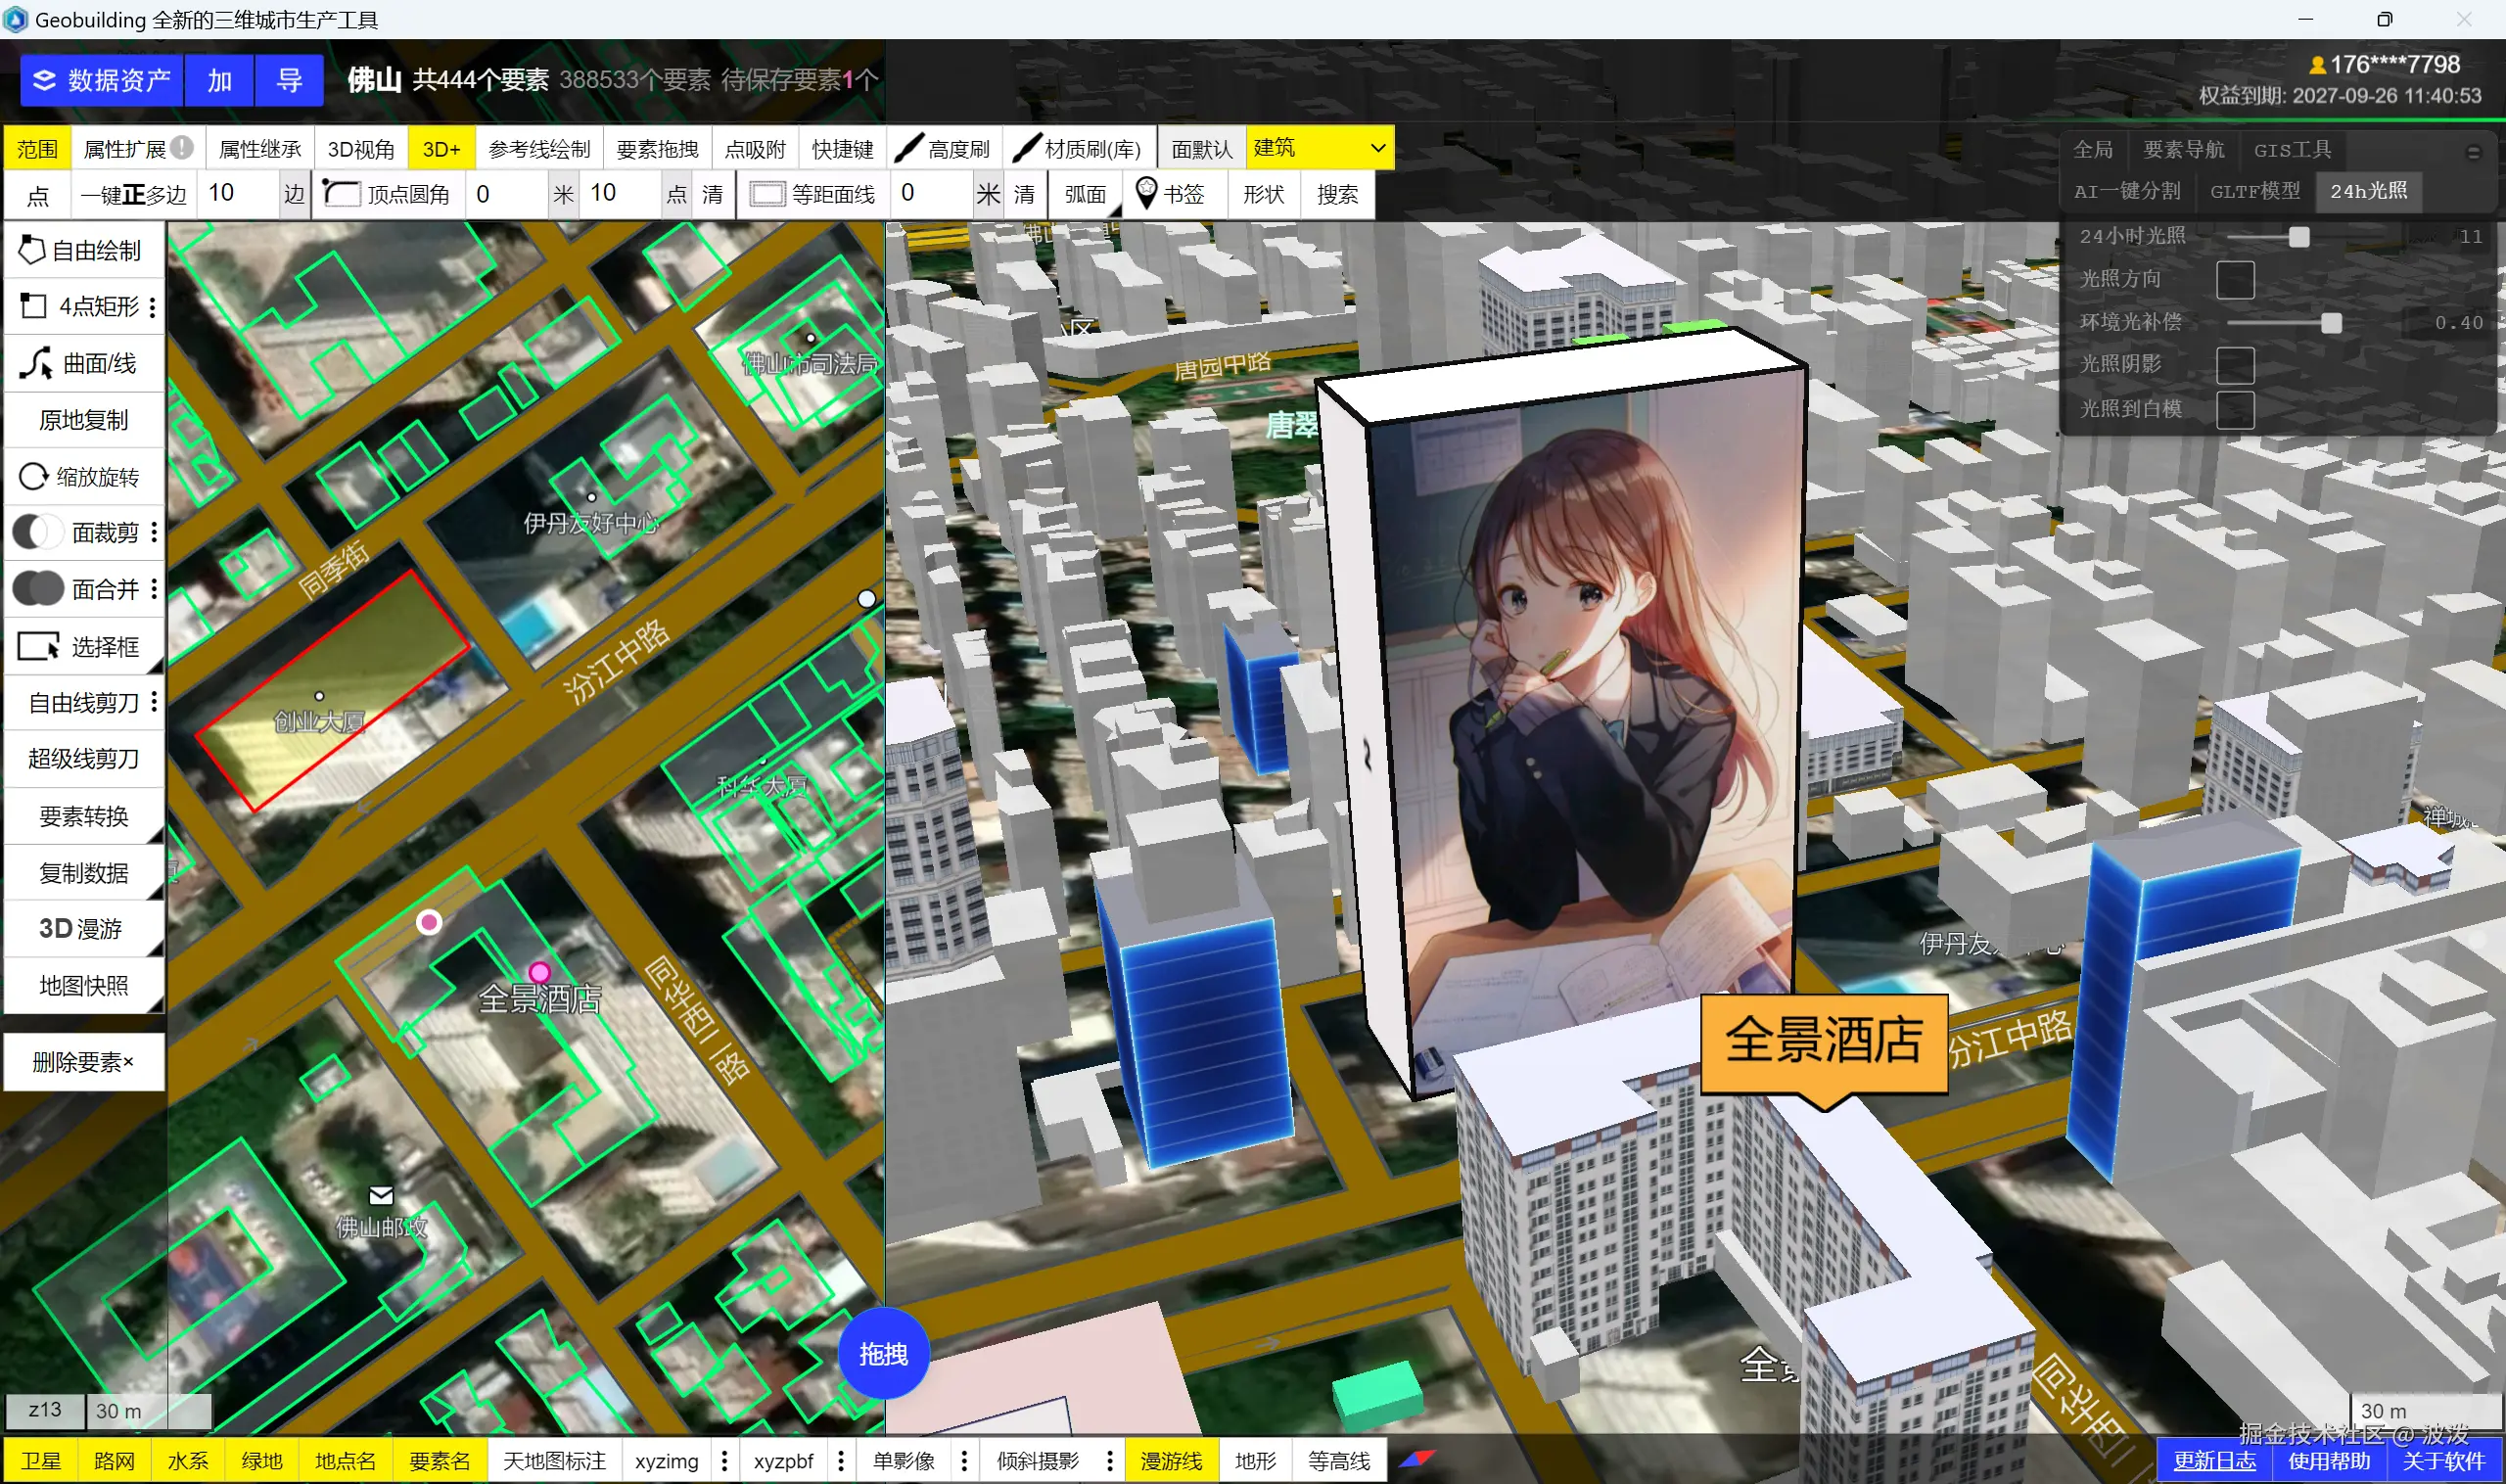
Task: Open 数据资产 data assets panel
Action: 101,80
